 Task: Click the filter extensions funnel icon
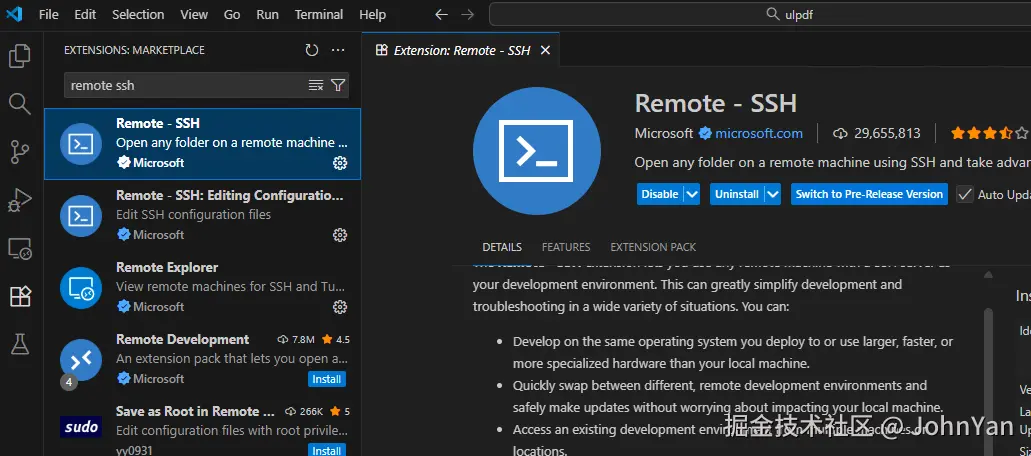[338, 85]
